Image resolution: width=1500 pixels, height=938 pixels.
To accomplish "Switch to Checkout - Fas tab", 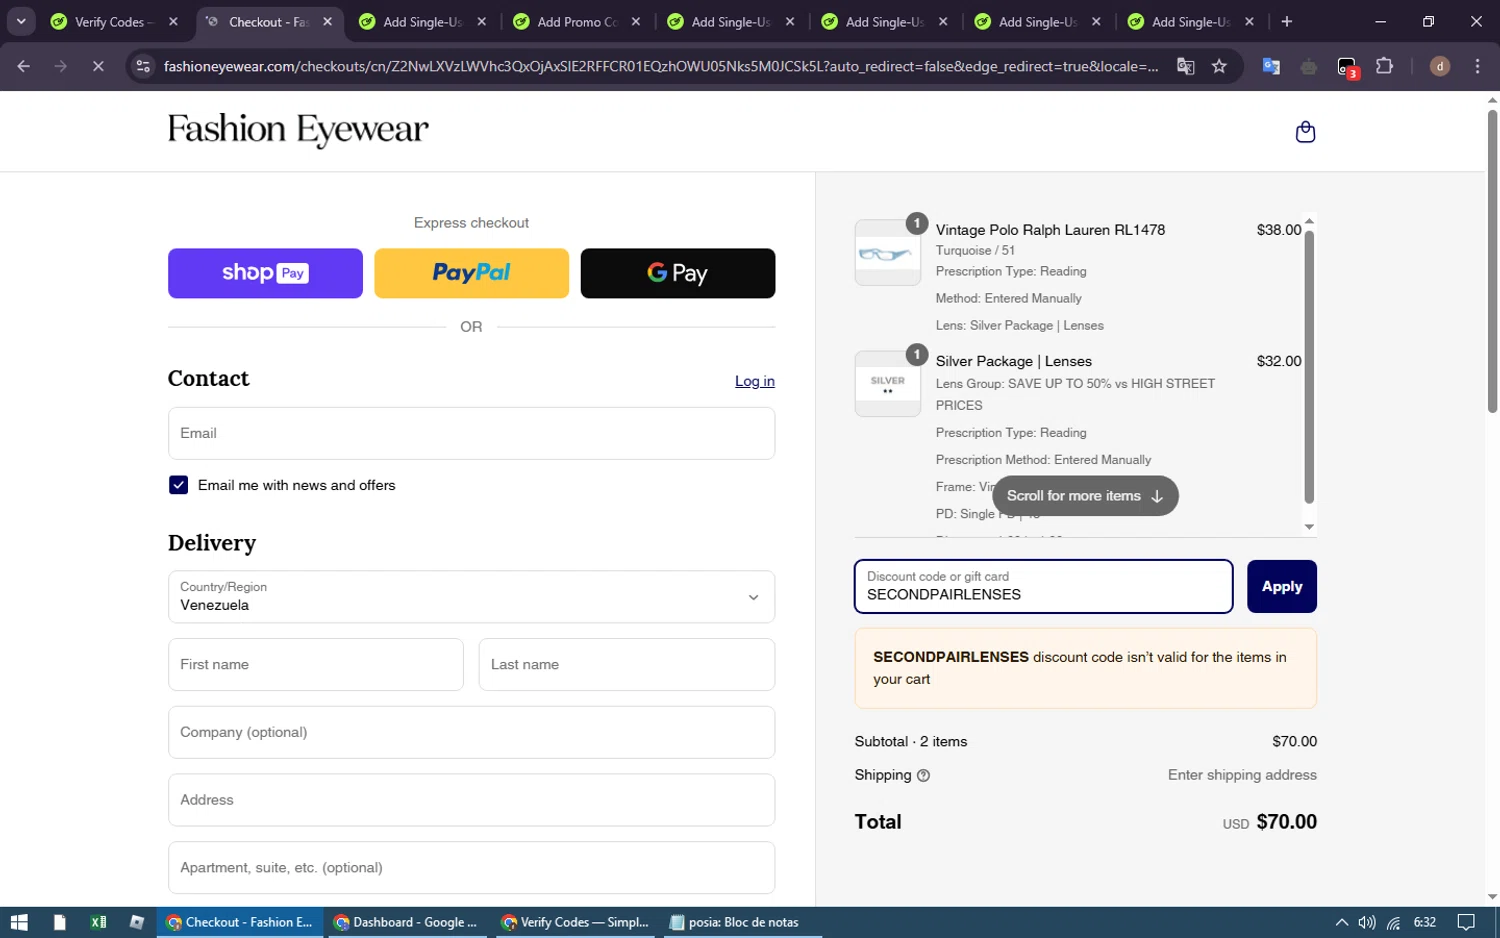I will pos(268,21).
